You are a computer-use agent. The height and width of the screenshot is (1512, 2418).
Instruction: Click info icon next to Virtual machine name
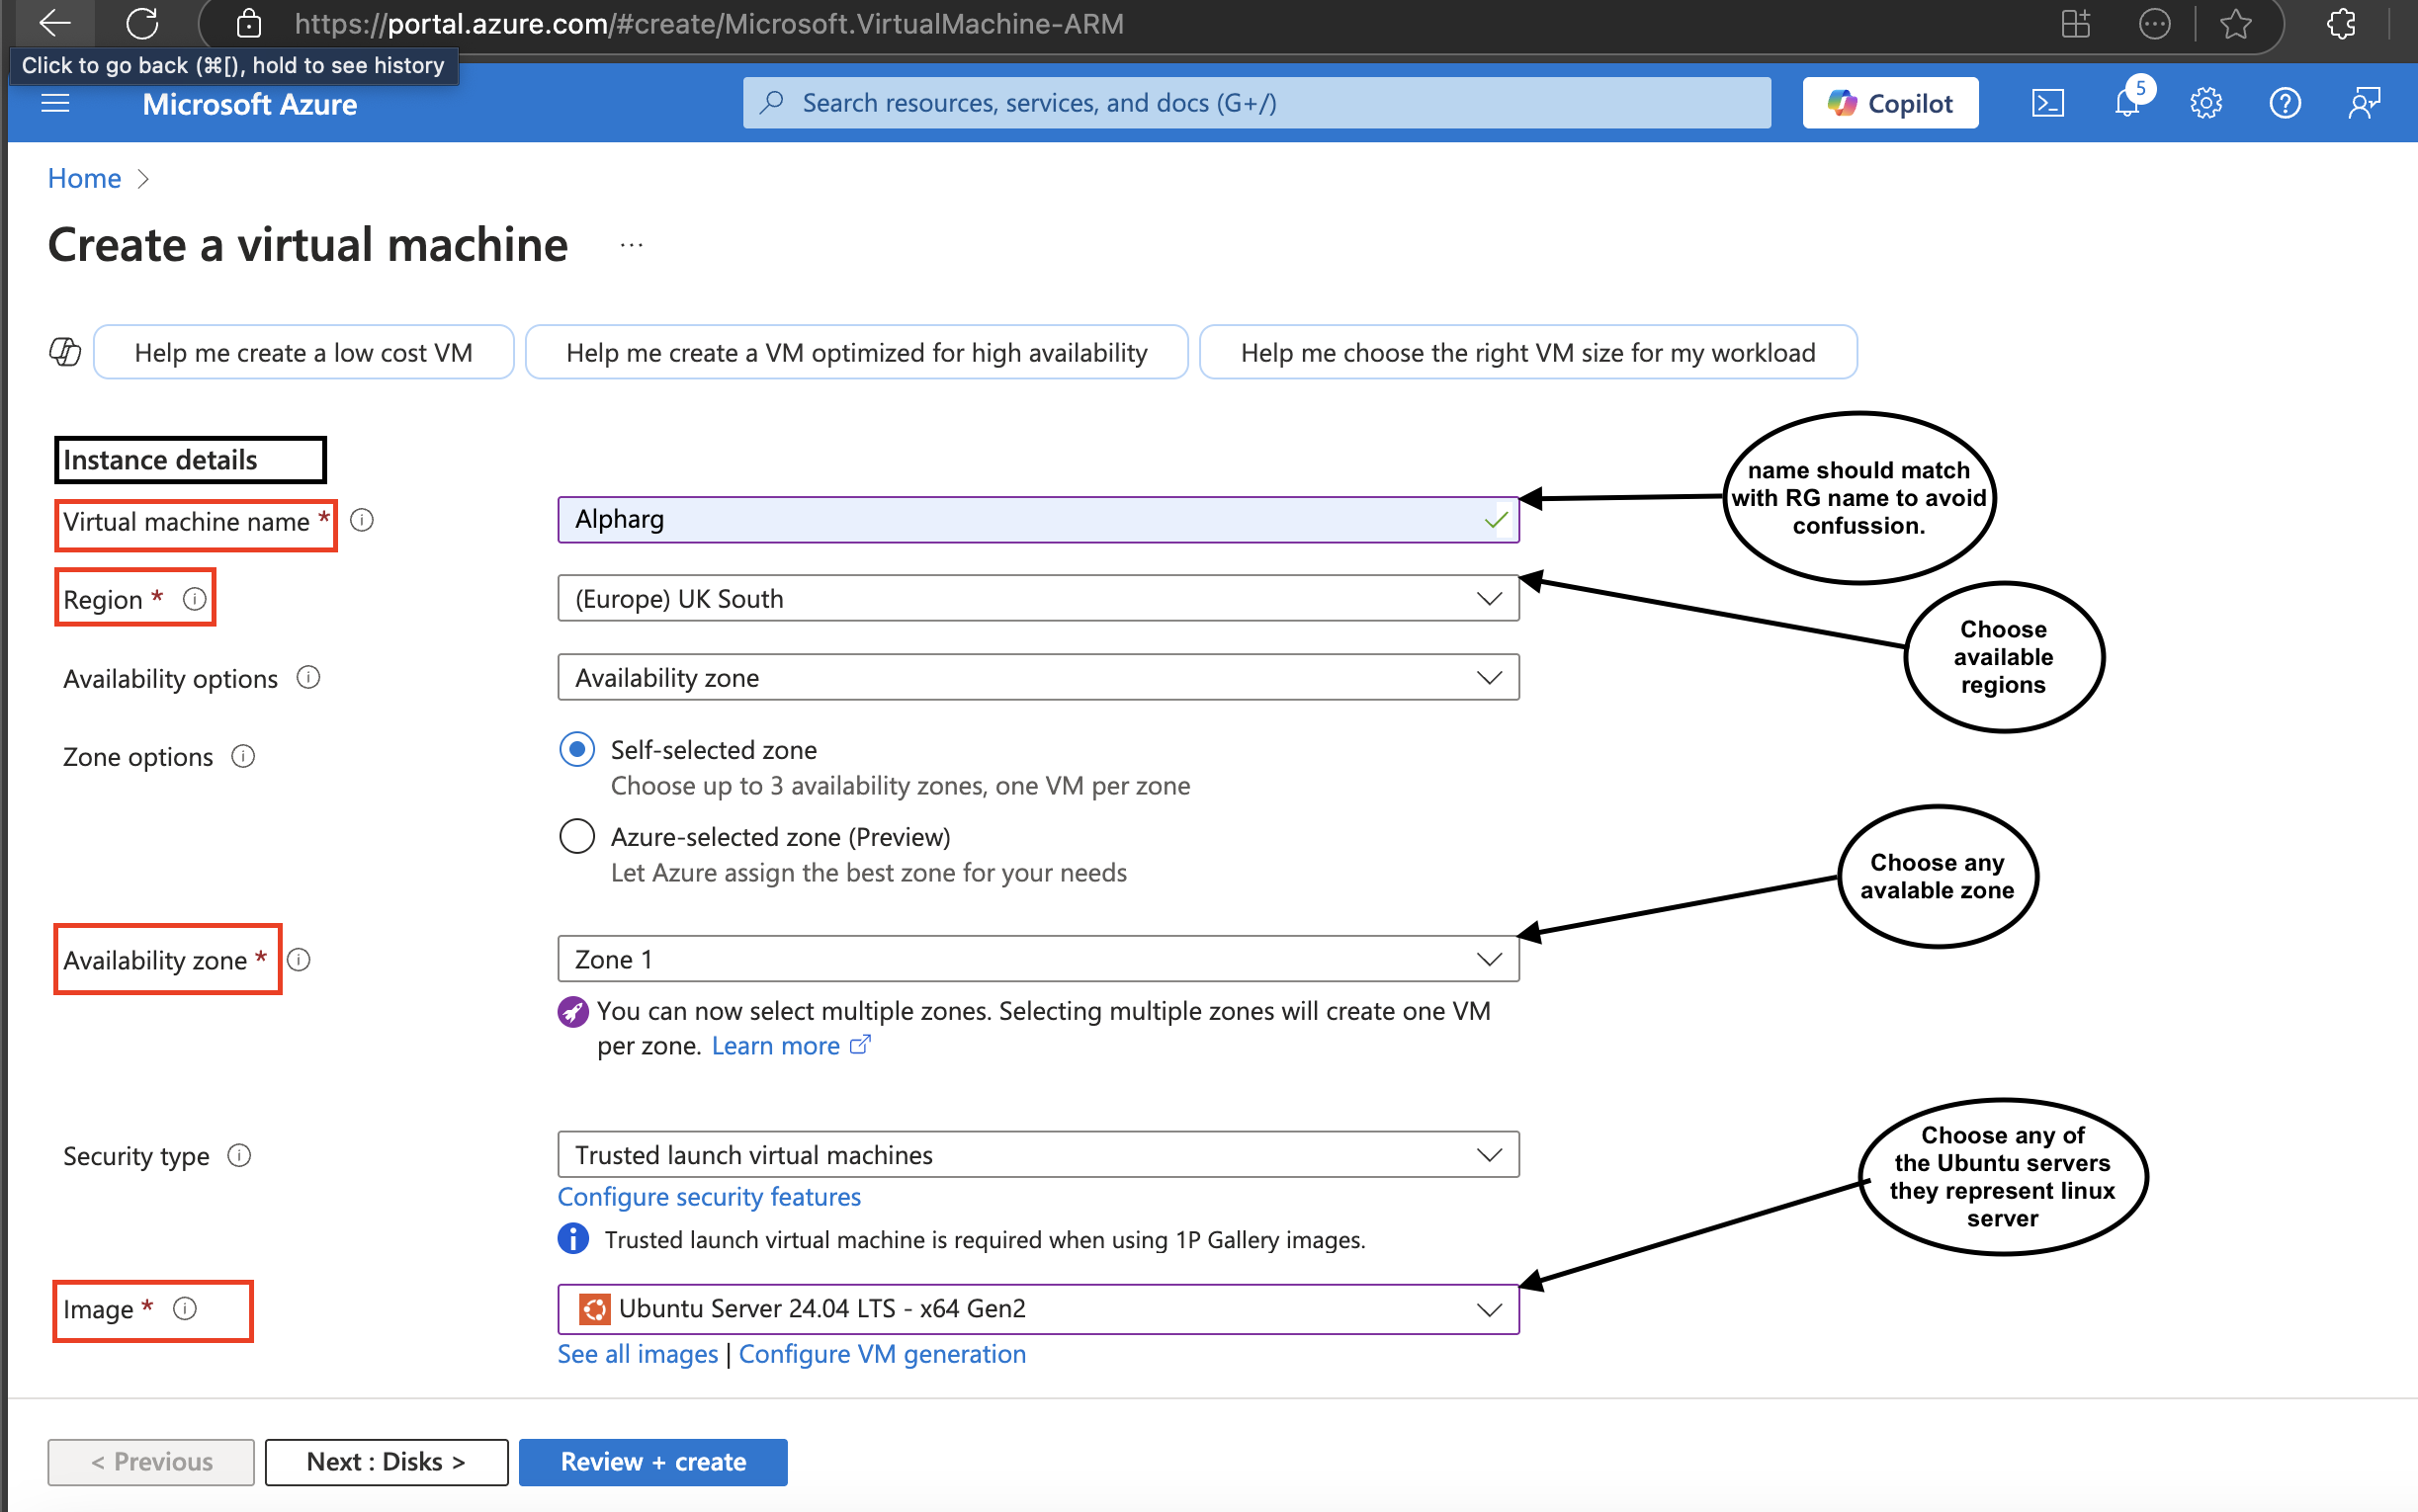[362, 520]
